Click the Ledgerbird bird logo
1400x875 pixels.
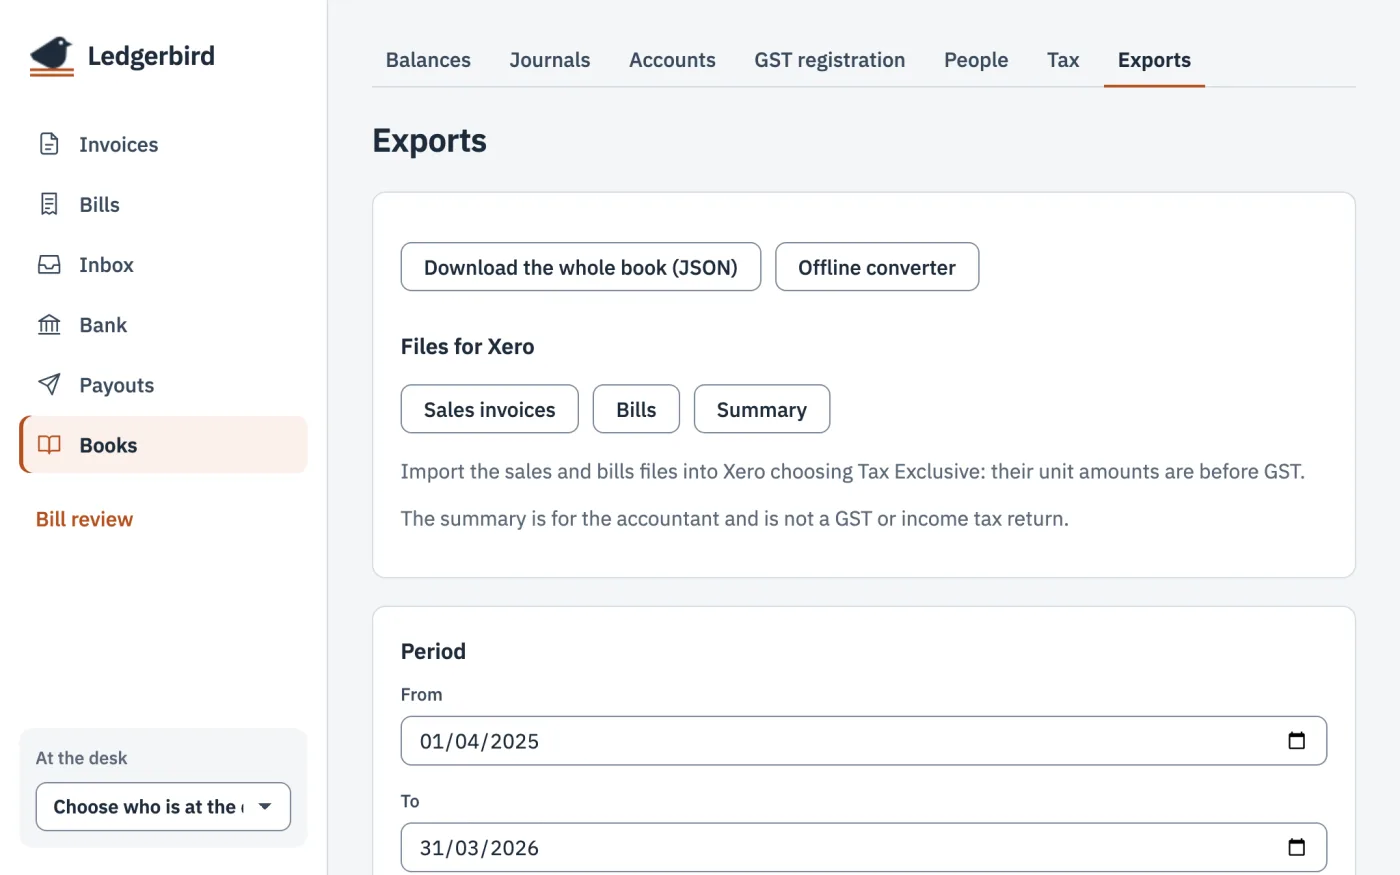pyautogui.click(x=52, y=56)
